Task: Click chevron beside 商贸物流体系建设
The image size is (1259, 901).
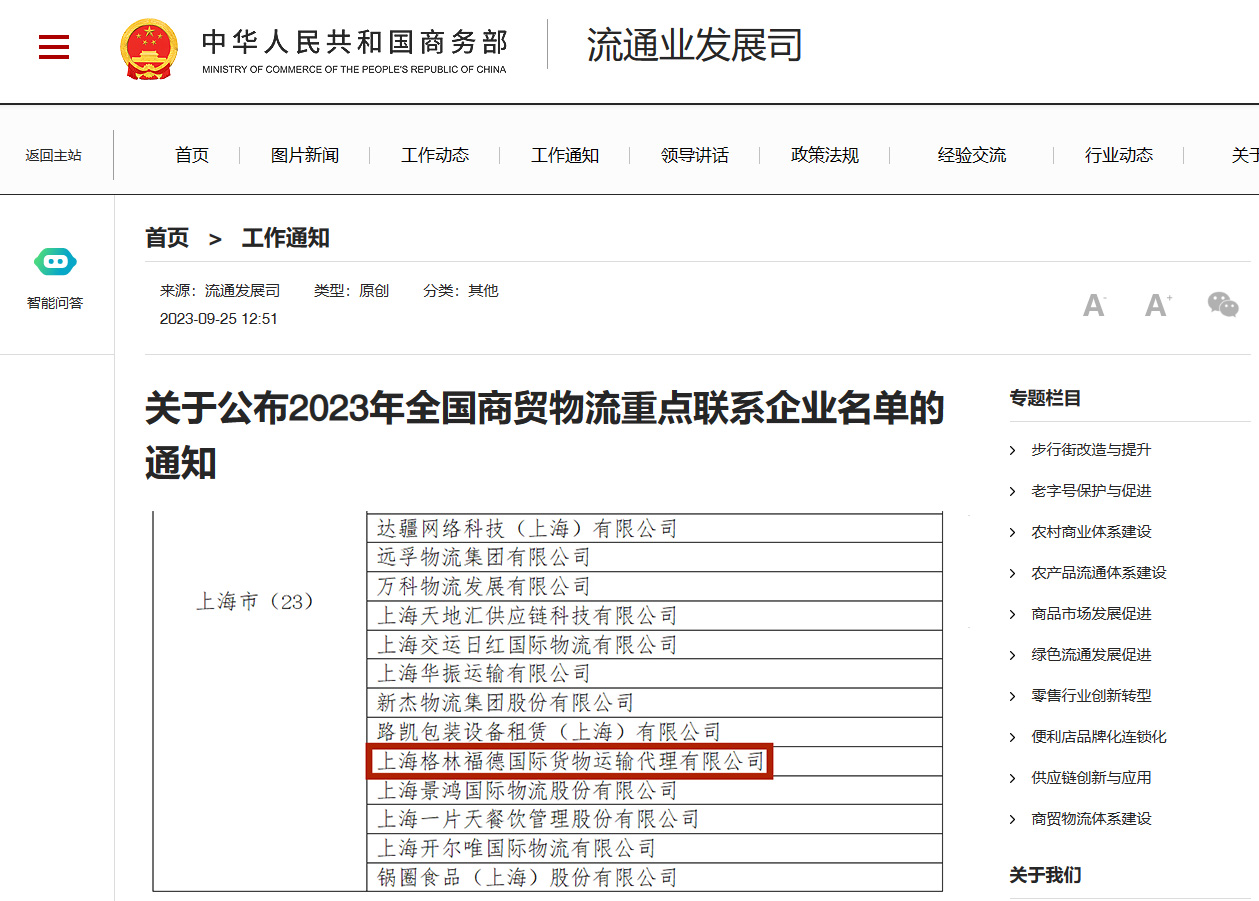Action: point(1013,820)
